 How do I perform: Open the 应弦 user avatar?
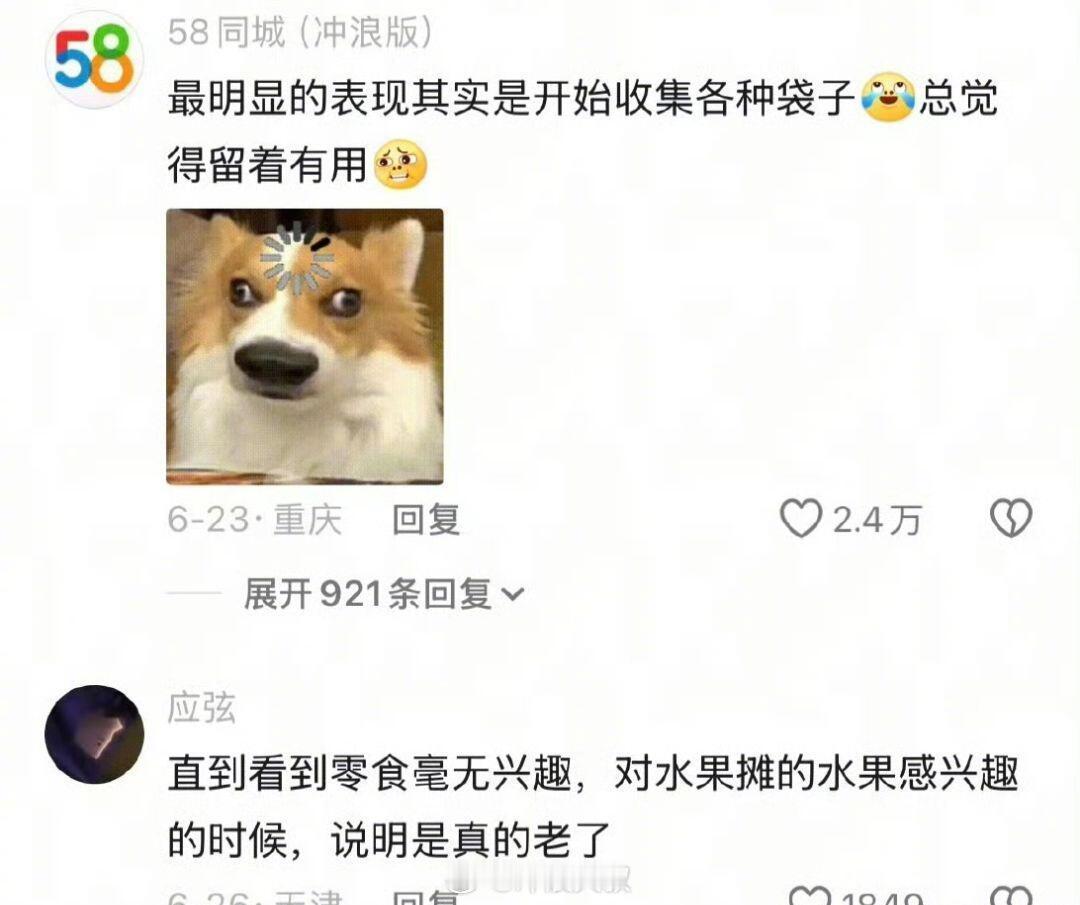pos(94,734)
